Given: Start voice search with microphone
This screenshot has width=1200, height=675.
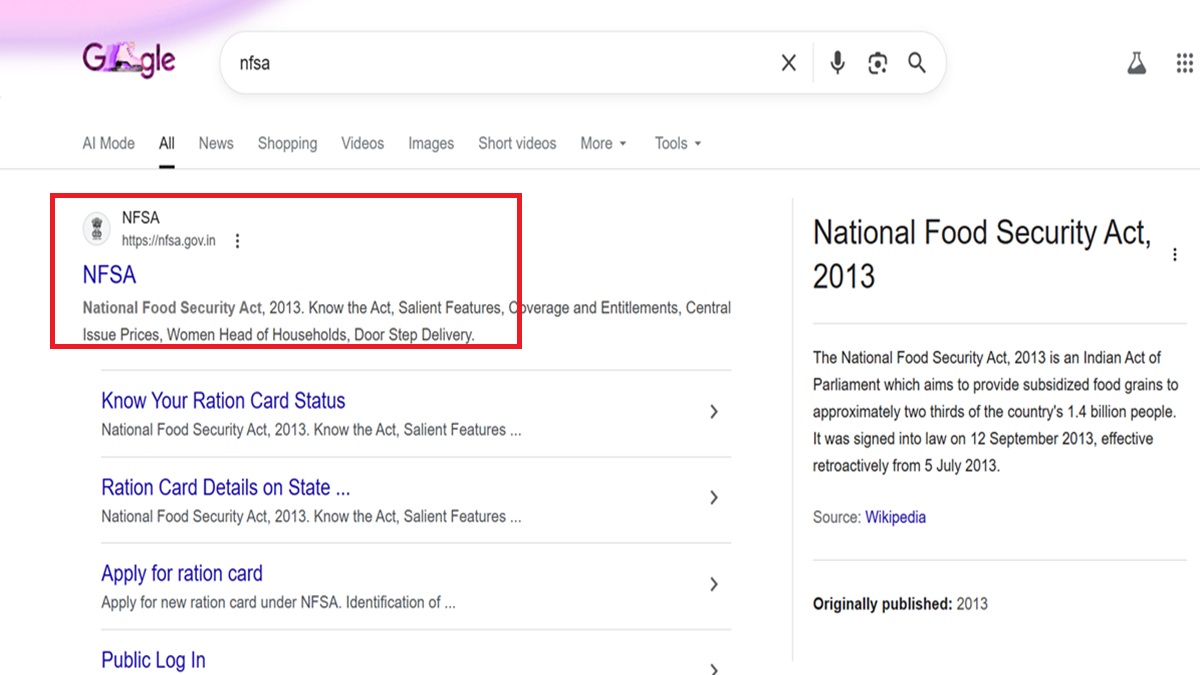Looking at the screenshot, I should [x=837, y=63].
